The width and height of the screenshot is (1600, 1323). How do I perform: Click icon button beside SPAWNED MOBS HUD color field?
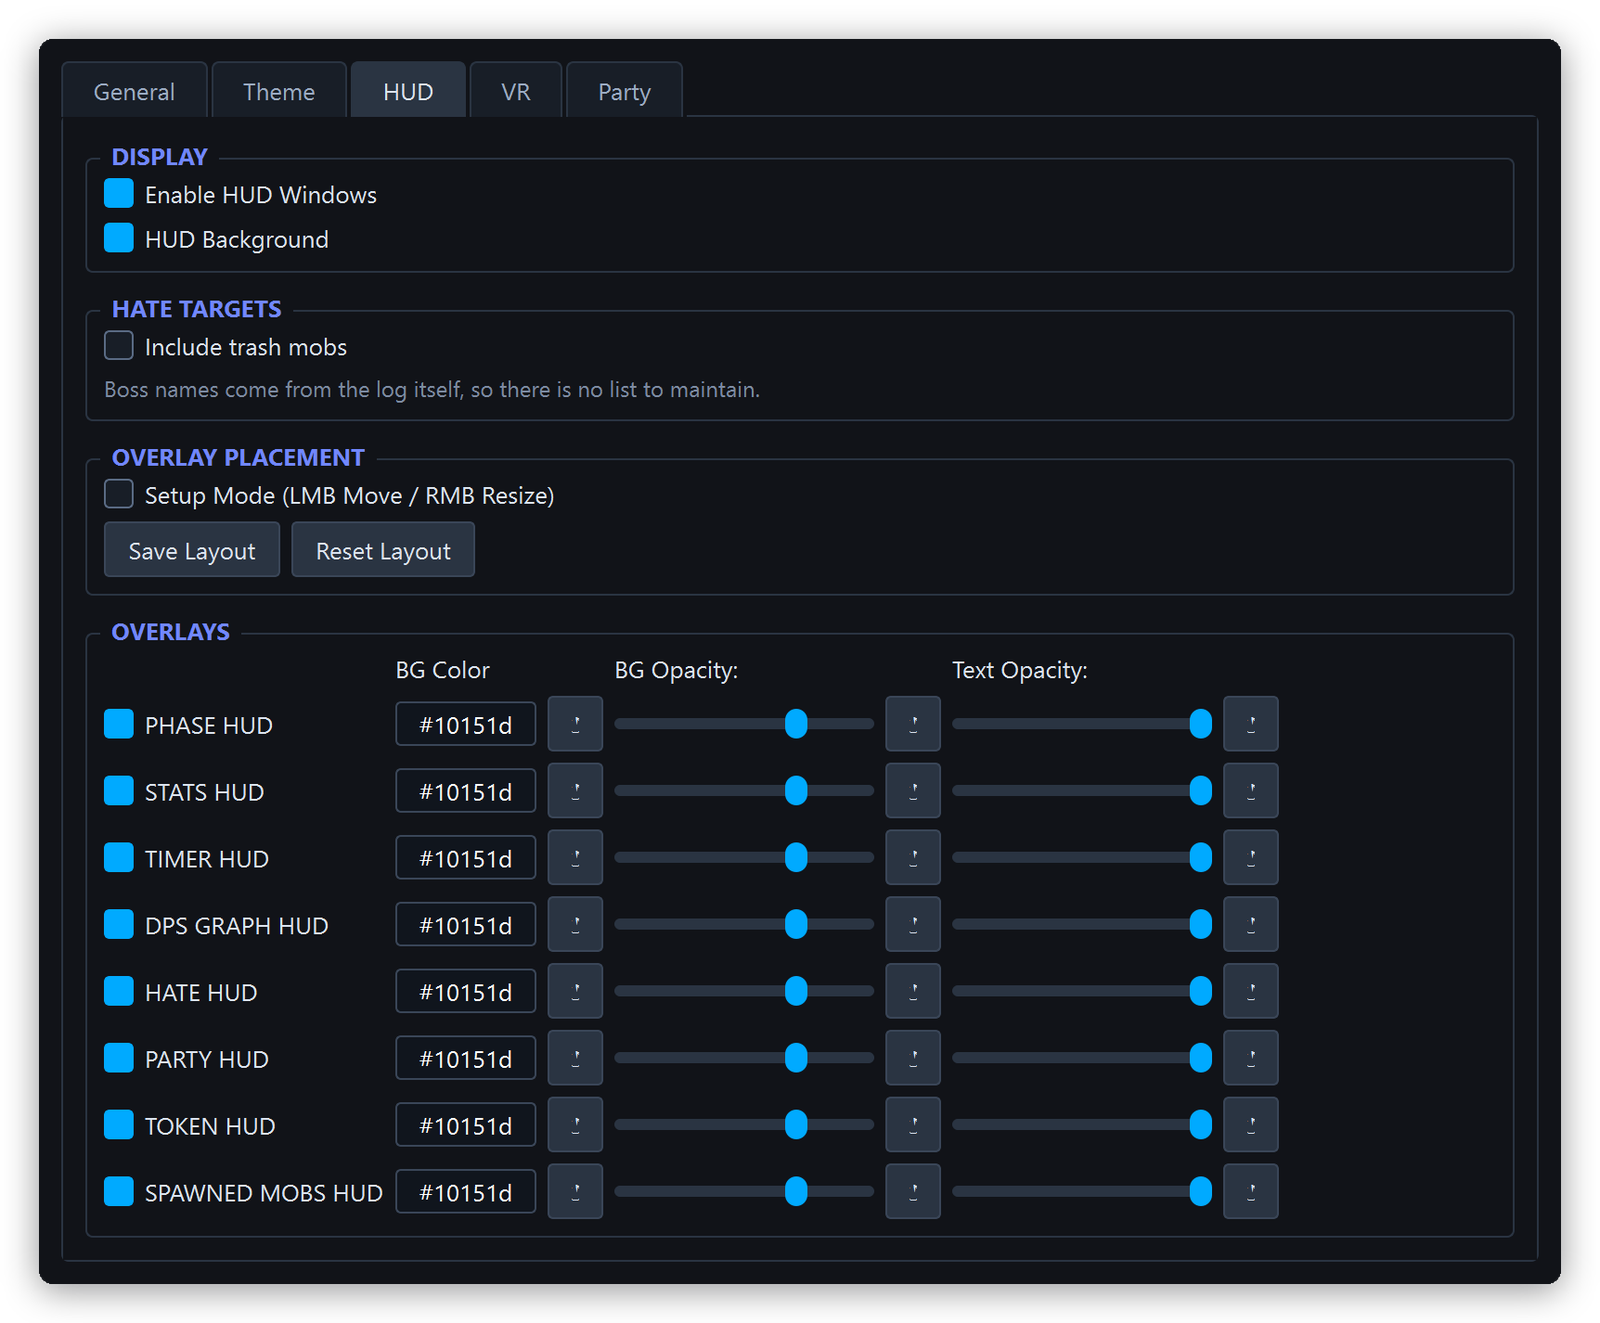[x=575, y=1192]
